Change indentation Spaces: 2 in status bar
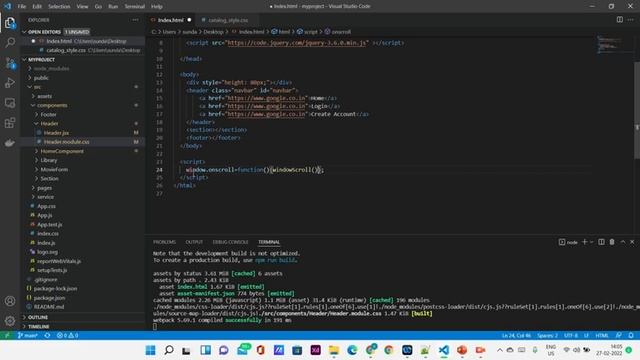The height and width of the screenshot is (360, 640). click(x=547, y=336)
